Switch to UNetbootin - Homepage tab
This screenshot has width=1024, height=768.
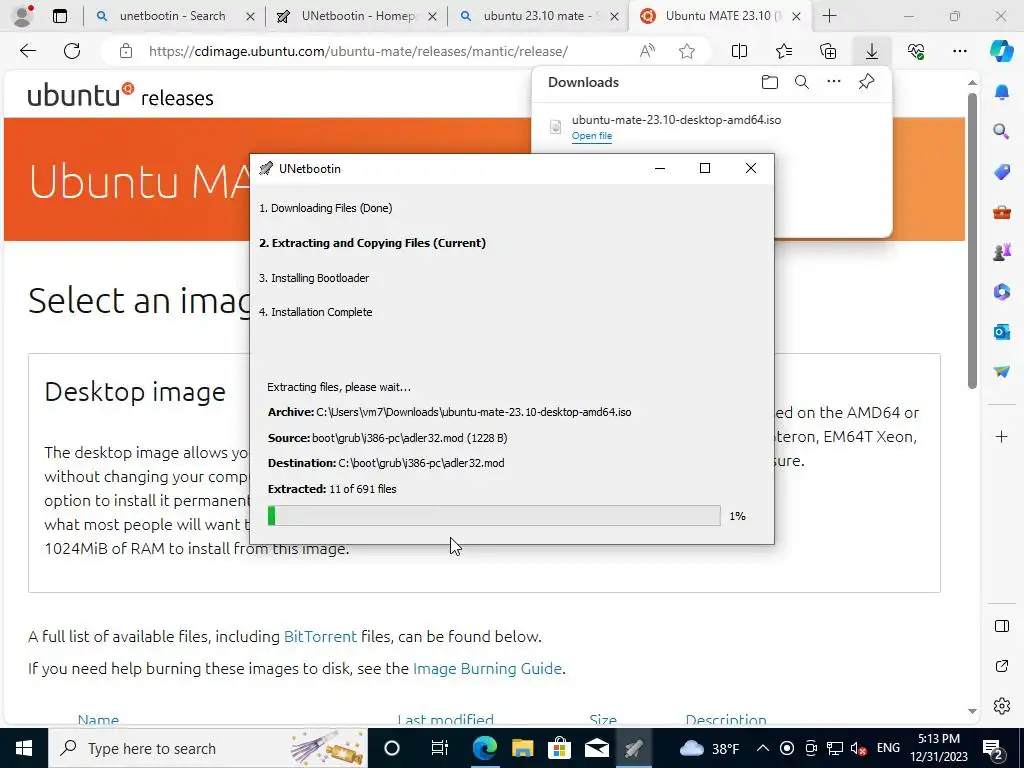357,16
